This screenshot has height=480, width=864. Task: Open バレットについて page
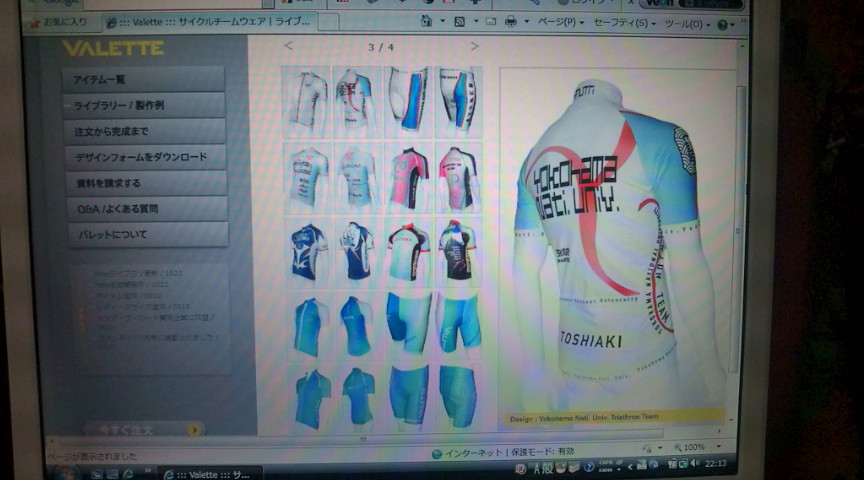coord(148,235)
